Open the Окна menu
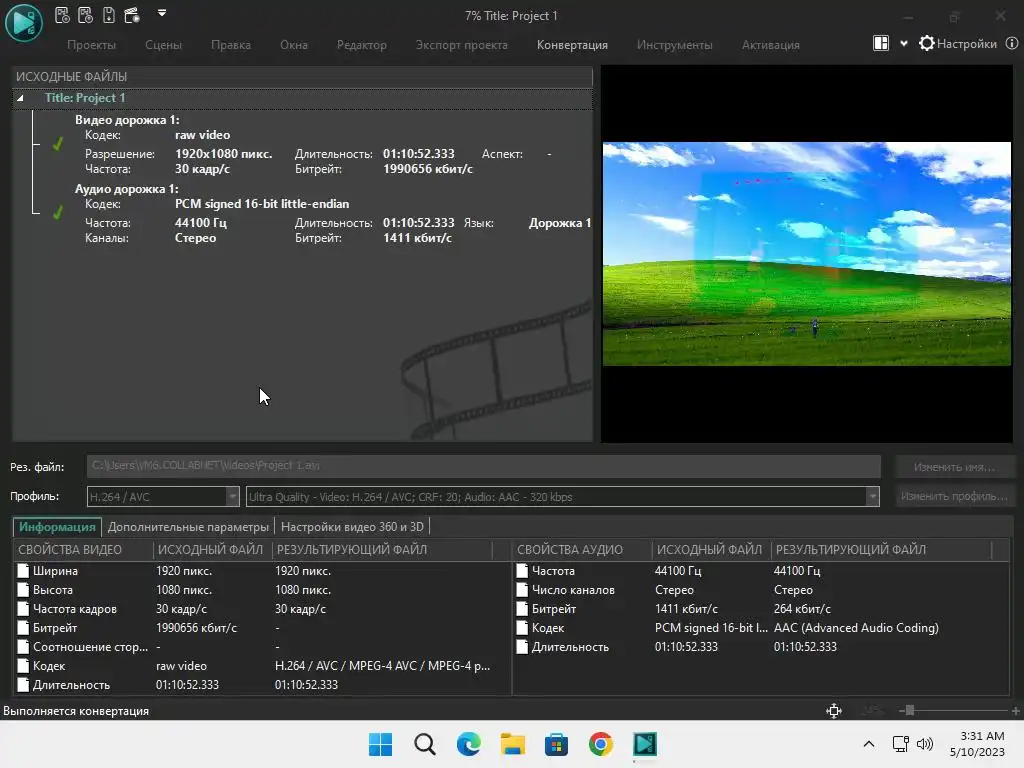The width and height of the screenshot is (1024, 768). [x=294, y=45]
